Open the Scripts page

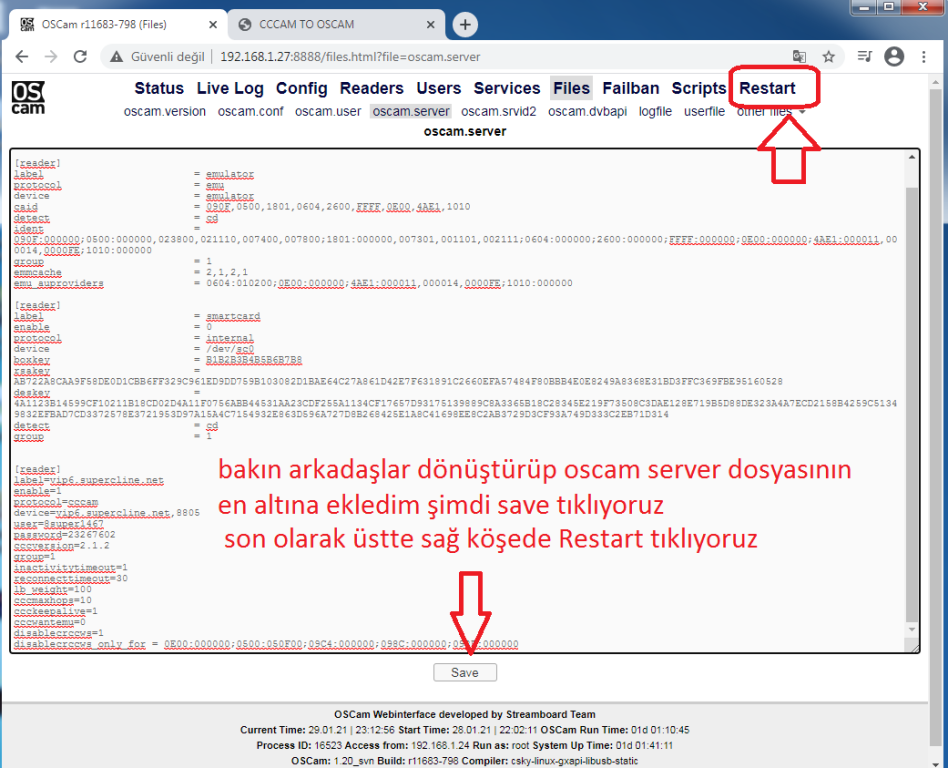[699, 88]
